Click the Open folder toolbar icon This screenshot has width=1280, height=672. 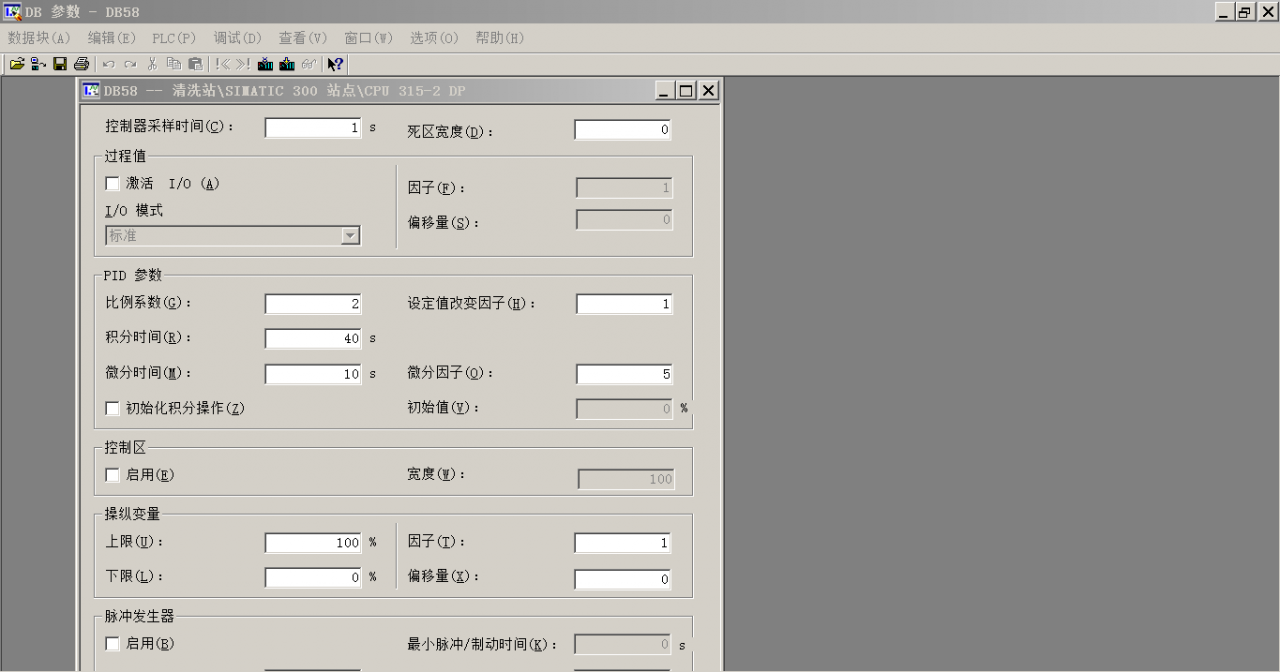pyautogui.click(x=17, y=64)
